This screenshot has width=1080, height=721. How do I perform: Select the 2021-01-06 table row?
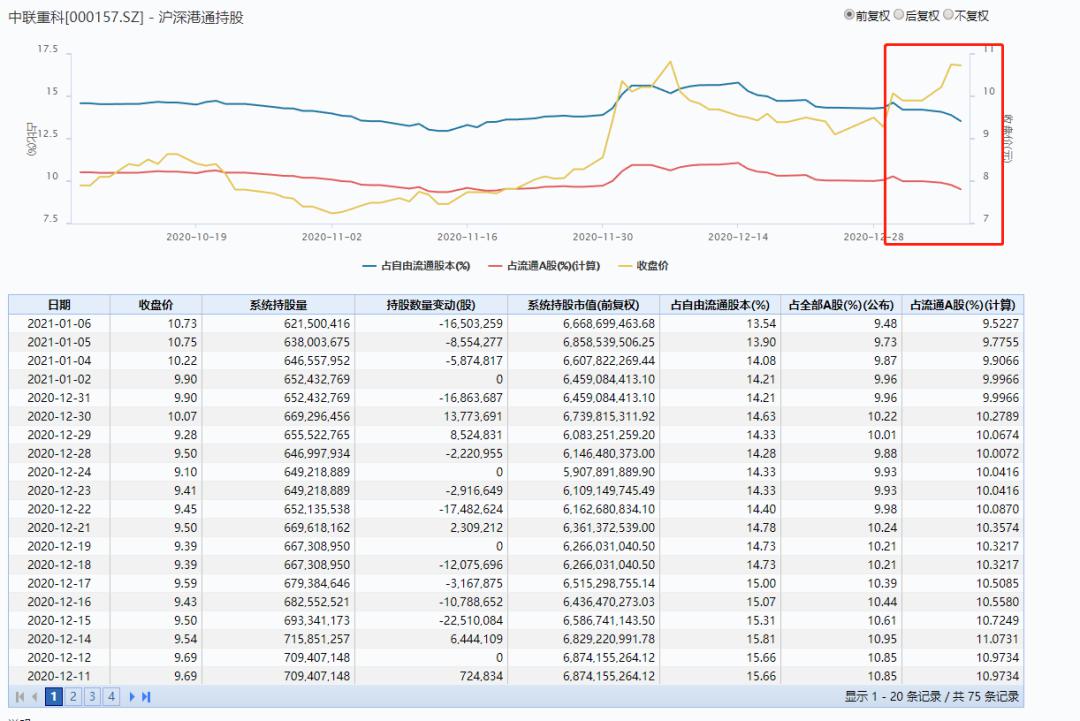(x=516, y=324)
